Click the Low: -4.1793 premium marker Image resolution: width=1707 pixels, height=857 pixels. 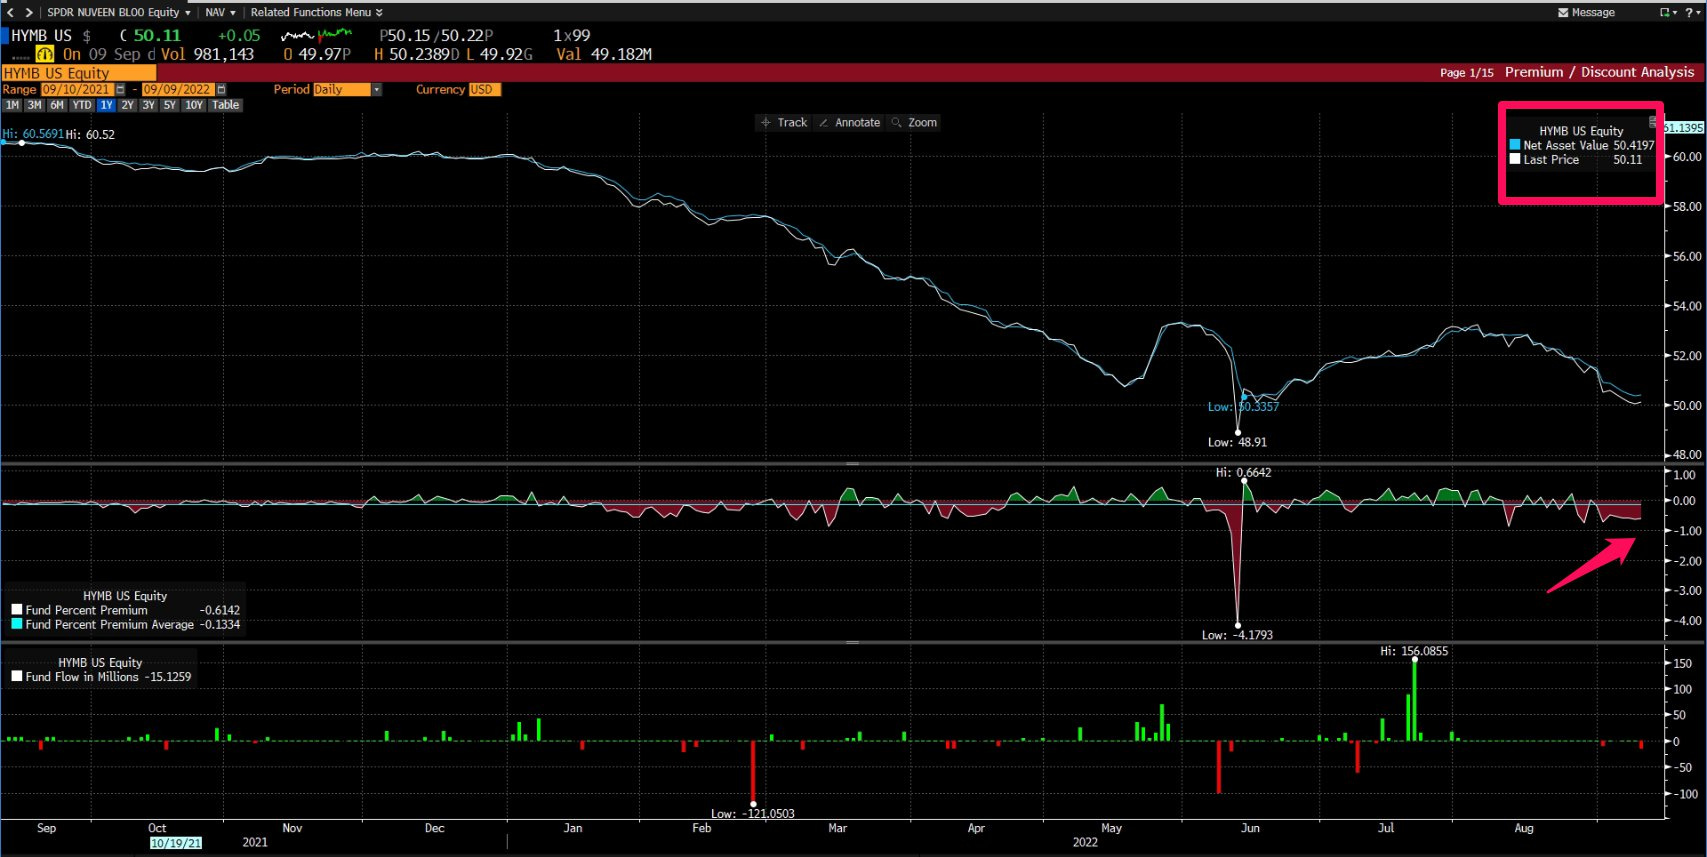point(1237,635)
